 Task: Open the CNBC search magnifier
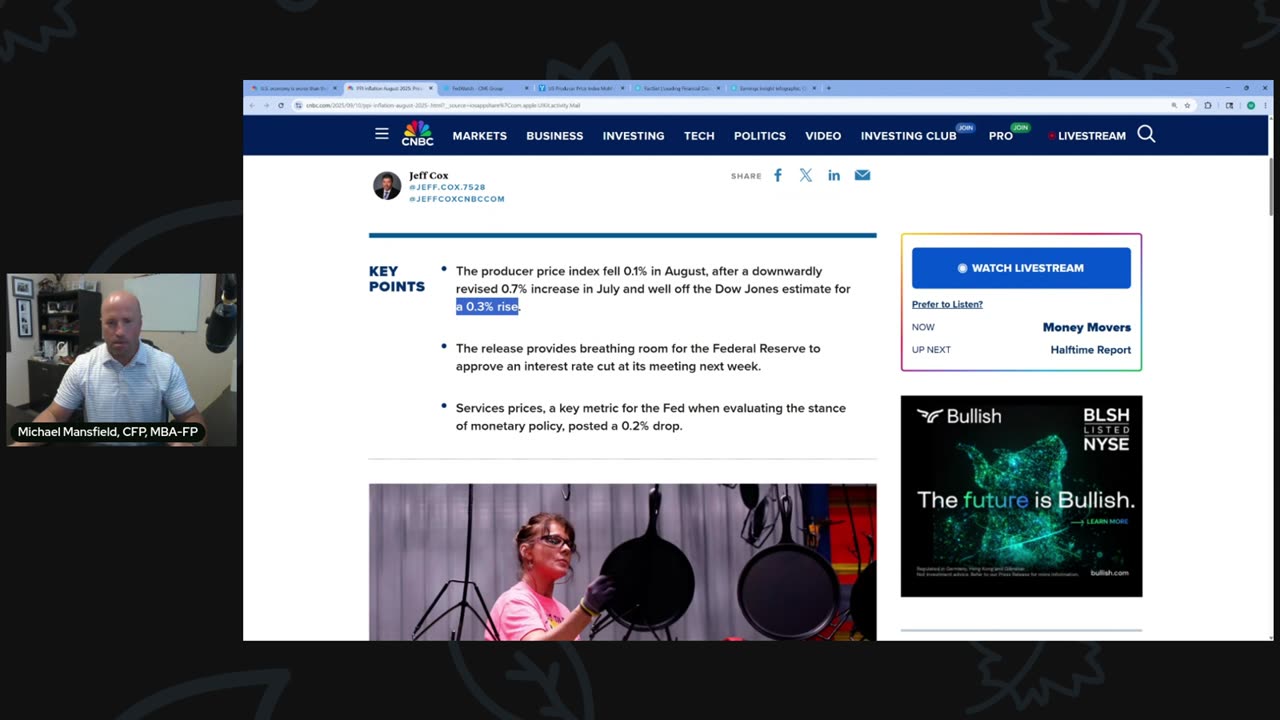pyautogui.click(x=1146, y=134)
